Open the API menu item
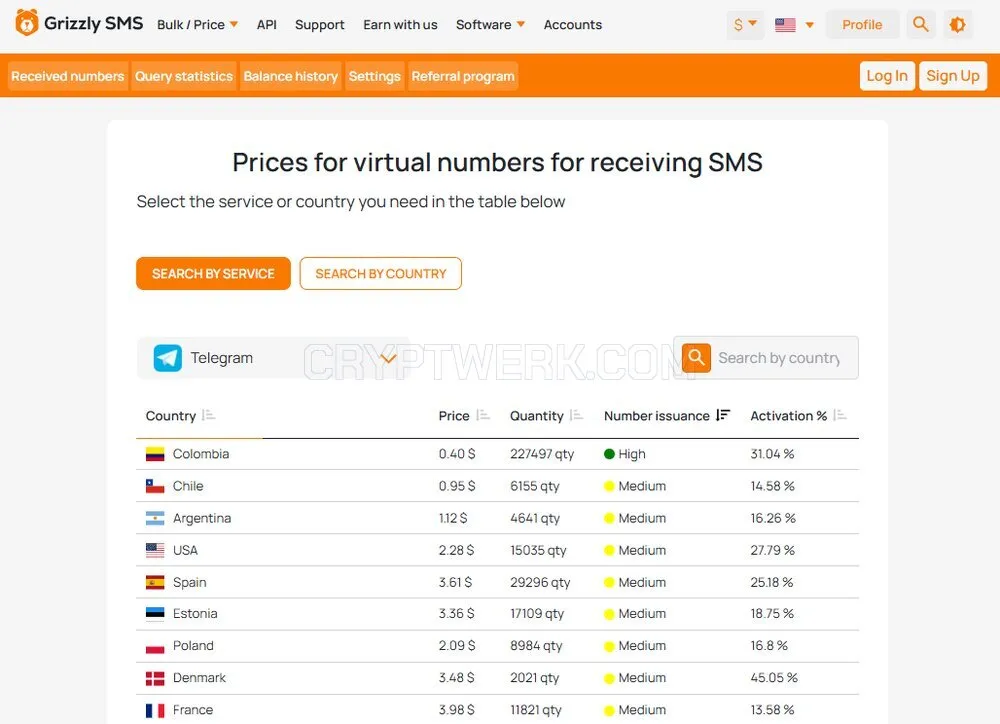 point(267,24)
